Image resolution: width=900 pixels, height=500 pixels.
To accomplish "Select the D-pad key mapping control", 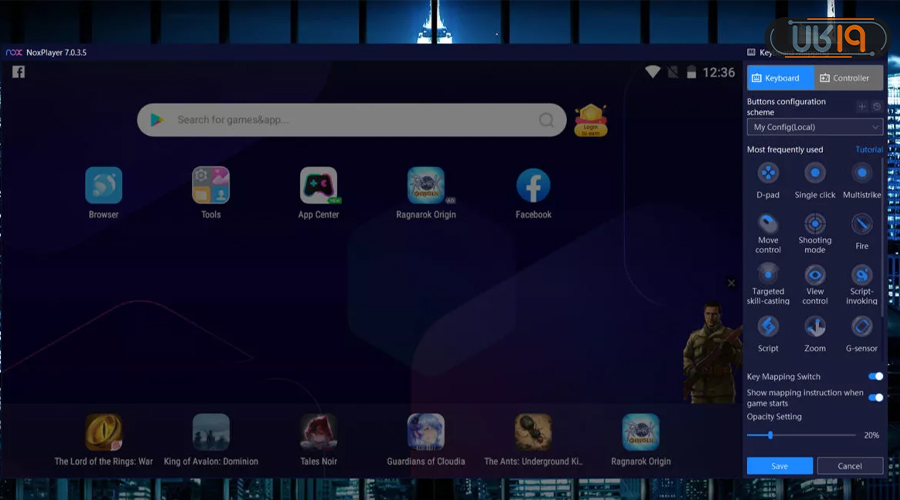I will click(x=768, y=173).
